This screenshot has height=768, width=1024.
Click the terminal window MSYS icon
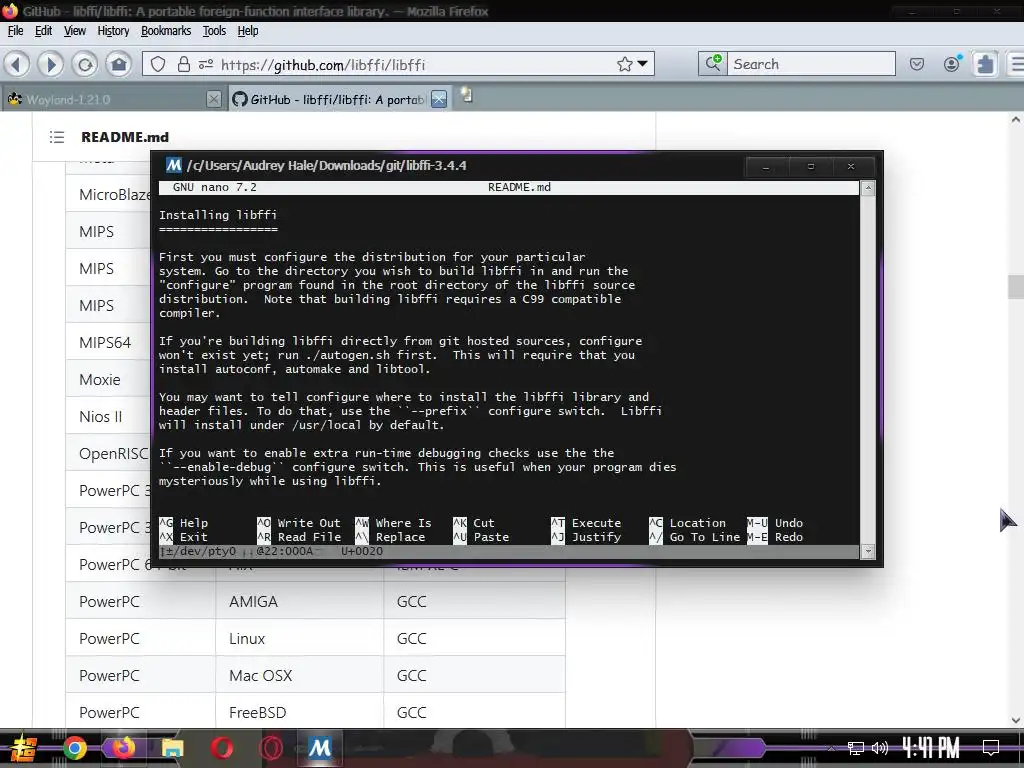pos(174,165)
